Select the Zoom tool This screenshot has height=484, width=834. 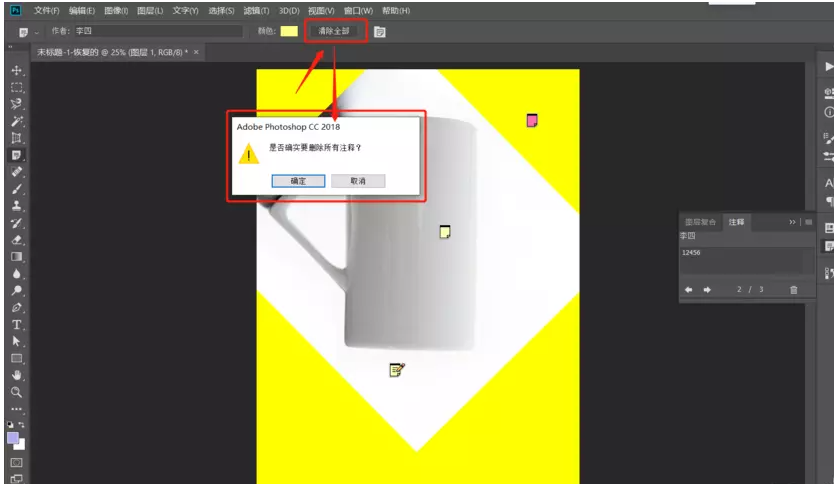(x=16, y=393)
